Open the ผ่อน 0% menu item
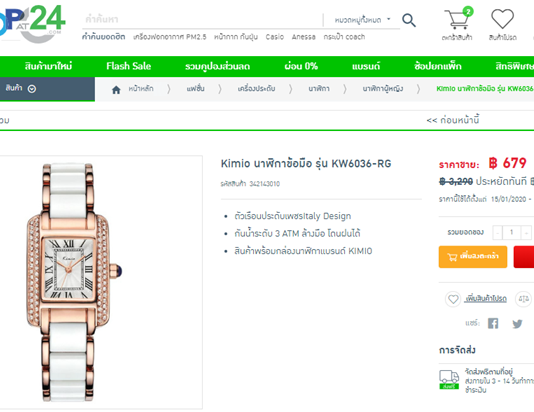 301,66
